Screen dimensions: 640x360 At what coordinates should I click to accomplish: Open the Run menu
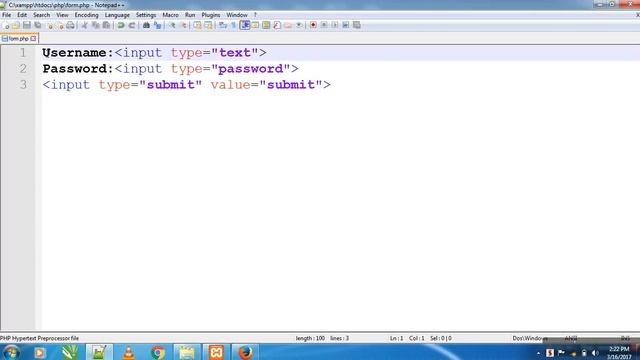coord(190,15)
